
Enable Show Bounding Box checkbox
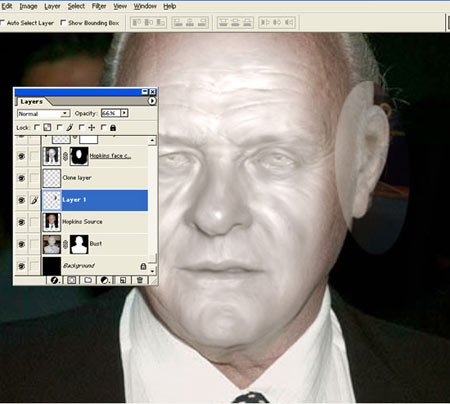click(x=63, y=23)
